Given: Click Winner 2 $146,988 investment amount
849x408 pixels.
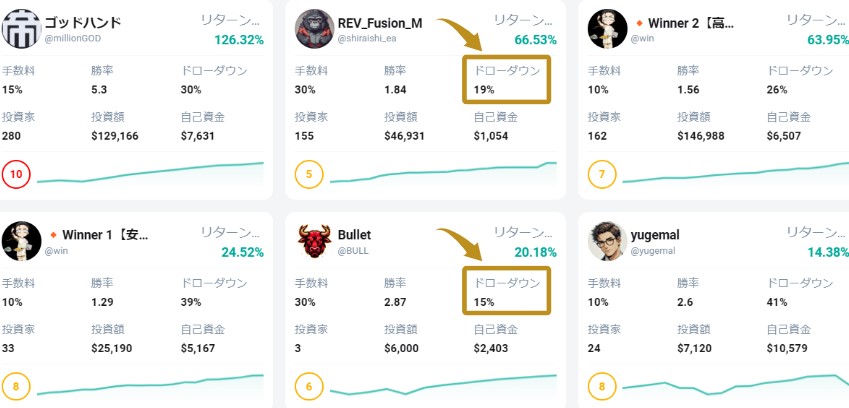Looking at the screenshot, I should (700, 135).
